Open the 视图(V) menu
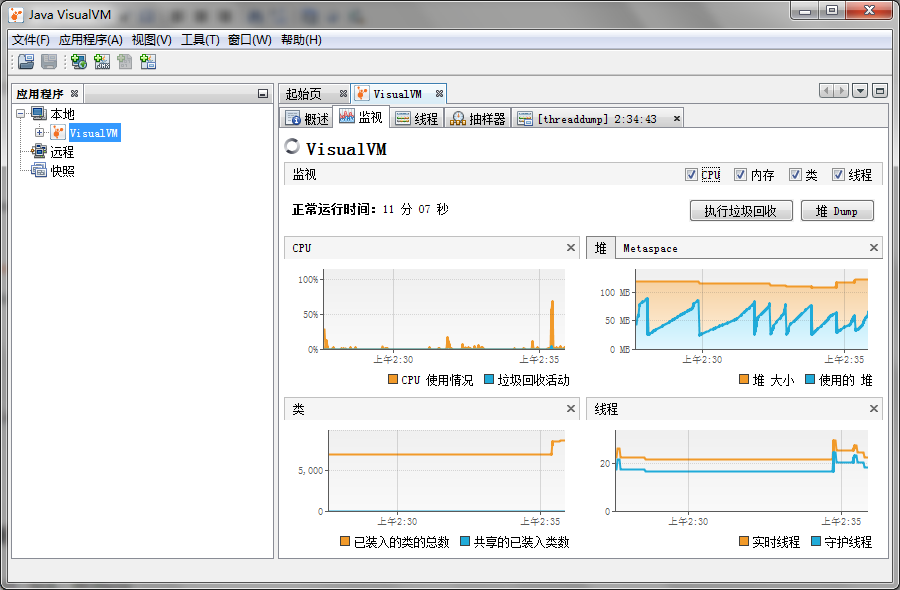Screen dimensions: 900x590 [x=152, y=40]
